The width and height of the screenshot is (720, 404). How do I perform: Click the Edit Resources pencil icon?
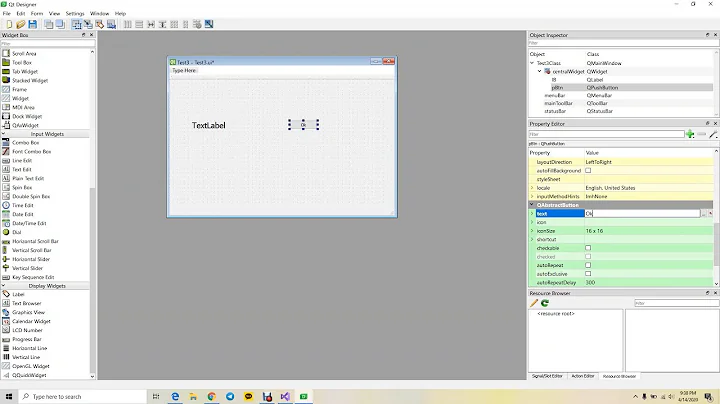coord(534,303)
